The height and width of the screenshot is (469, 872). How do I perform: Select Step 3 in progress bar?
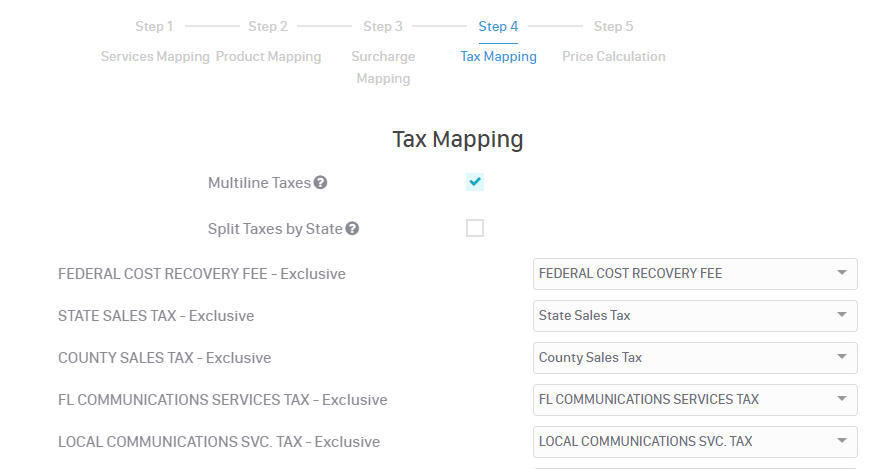click(x=383, y=27)
